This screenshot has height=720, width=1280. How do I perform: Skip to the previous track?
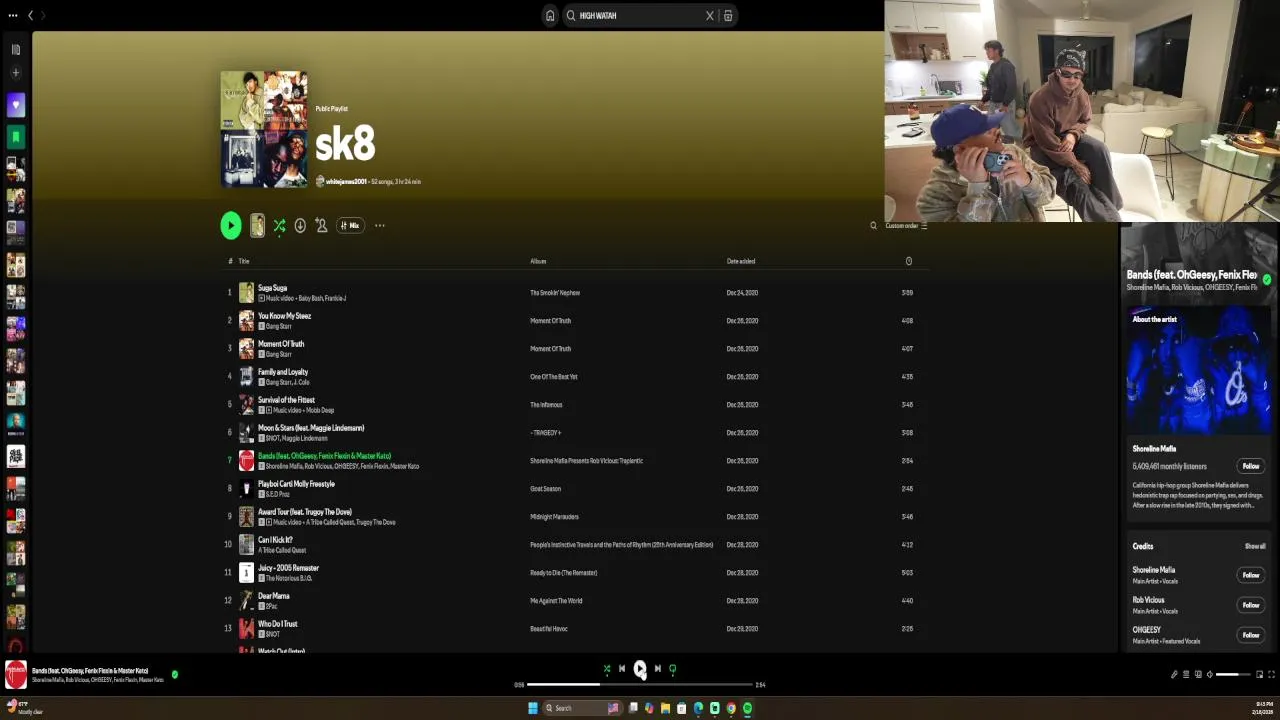pos(622,669)
